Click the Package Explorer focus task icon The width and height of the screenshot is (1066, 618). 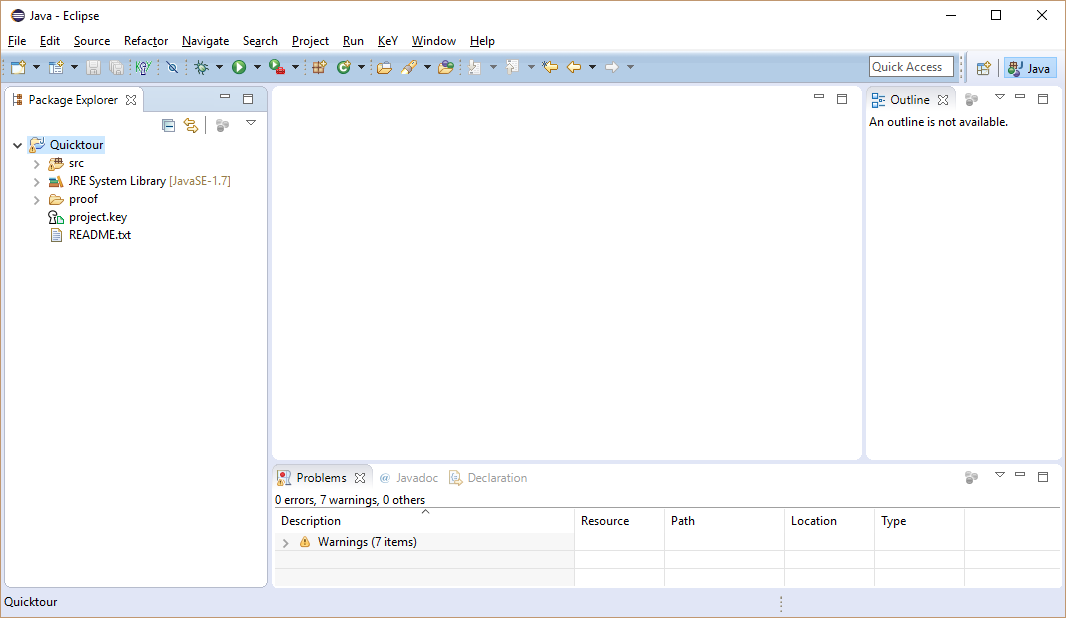tap(222, 125)
